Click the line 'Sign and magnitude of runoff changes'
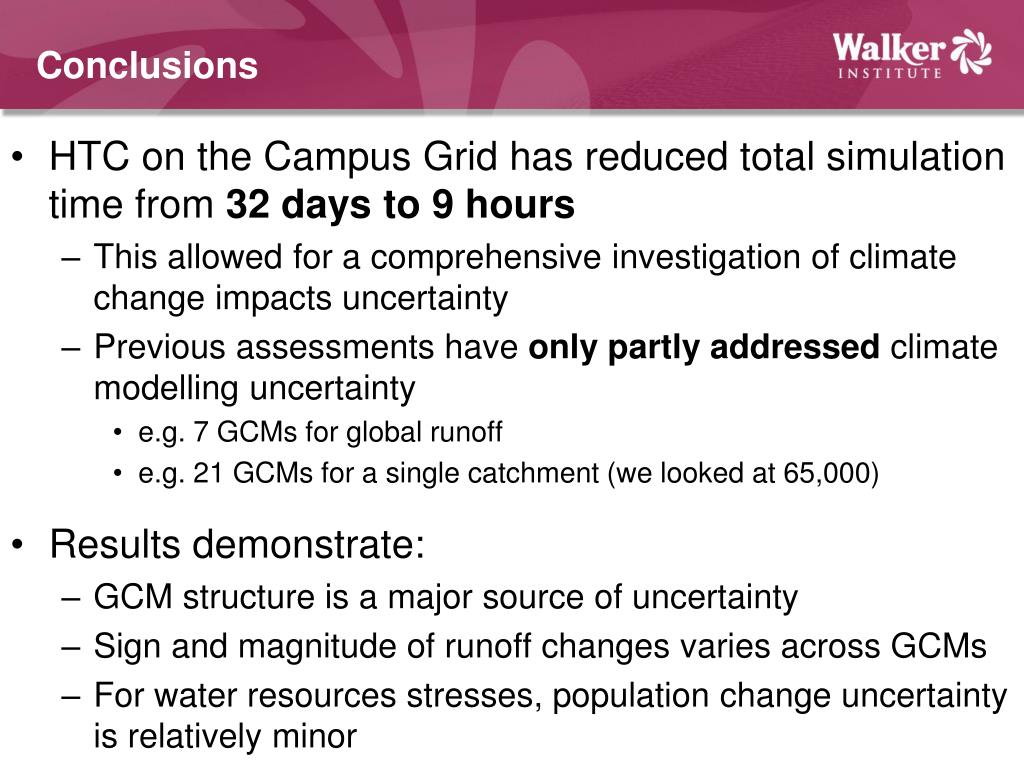 pyautogui.click(x=539, y=647)
